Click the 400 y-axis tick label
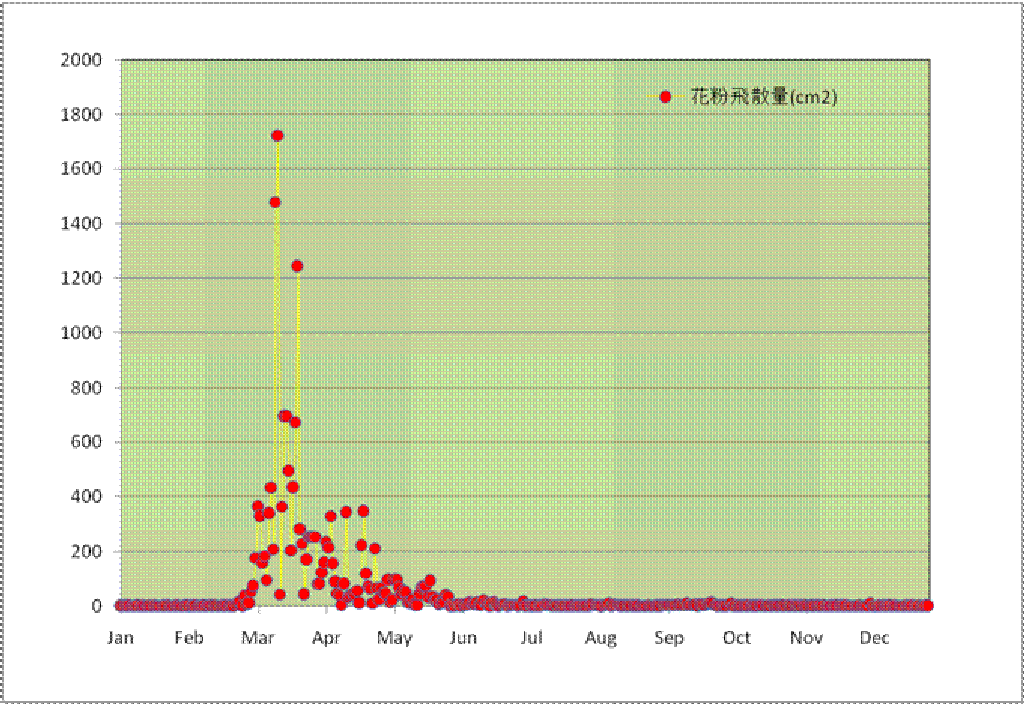The height and width of the screenshot is (704, 1024). pos(88,497)
